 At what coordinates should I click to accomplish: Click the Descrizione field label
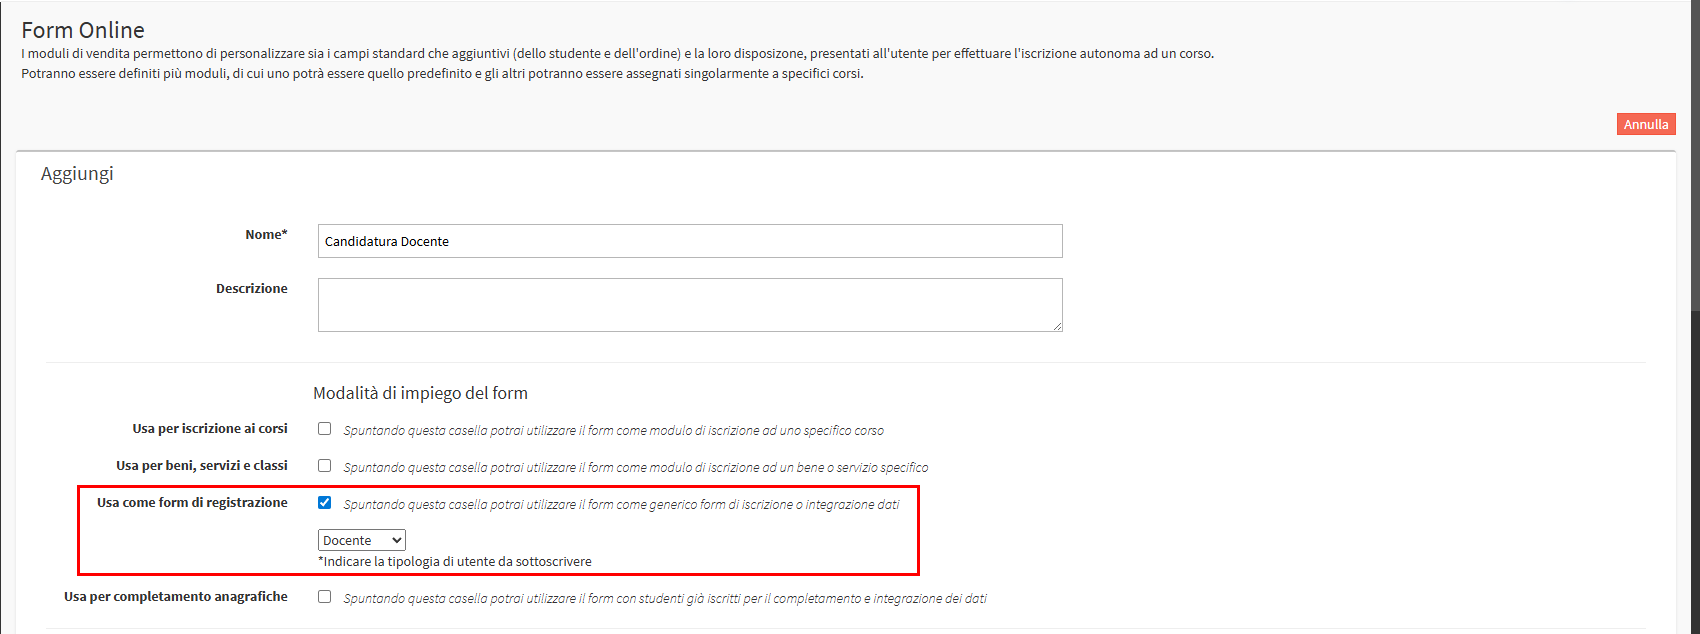click(x=251, y=289)
